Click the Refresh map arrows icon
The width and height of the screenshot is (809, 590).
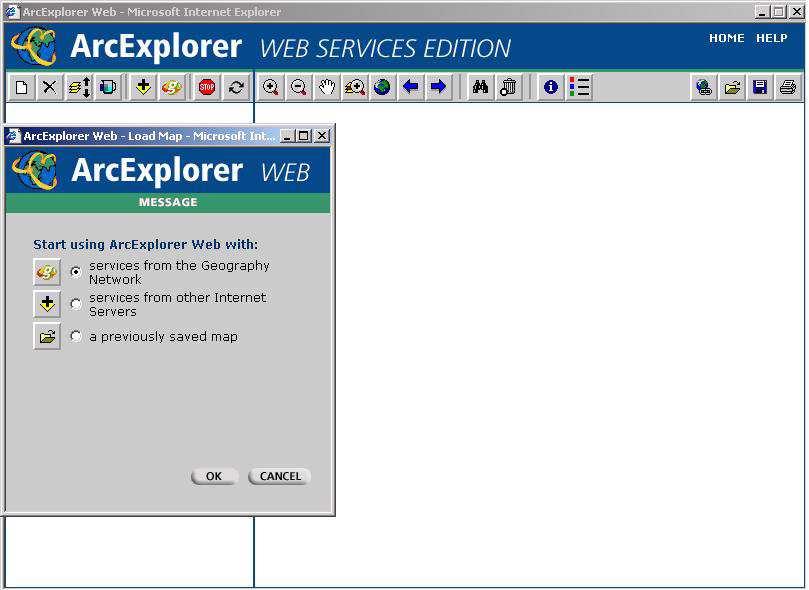236,87
